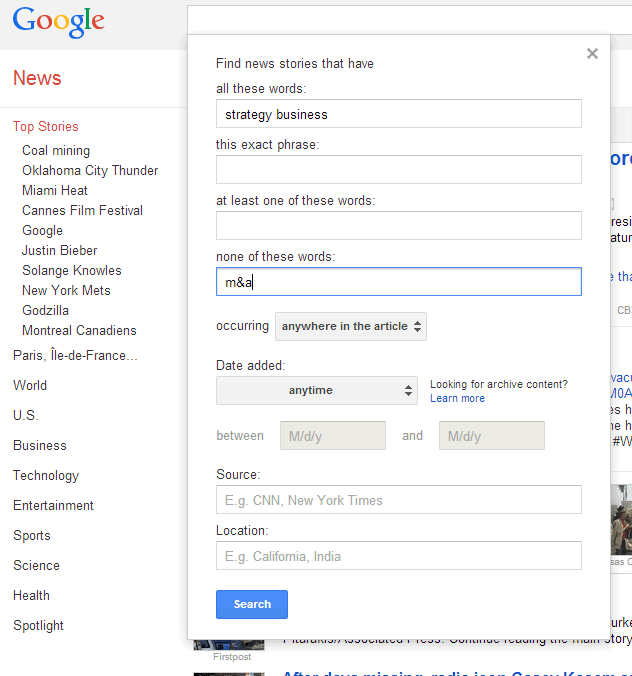Open the Date added 'anytime' dropdown
Image resolution: width=632 pixels, height=676 pixels.
pyautogui.click(x=317, y=390)
